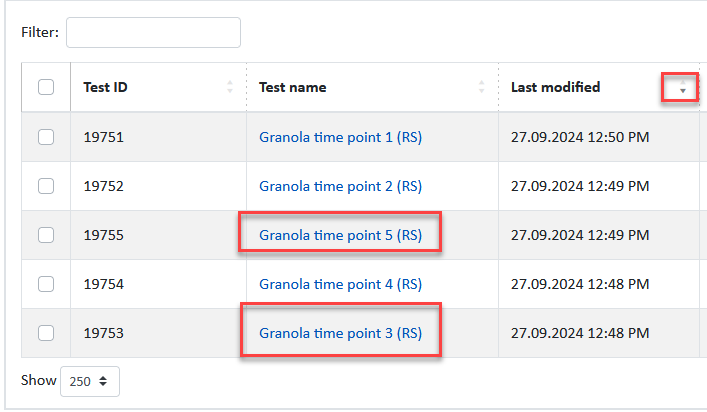Click the Test name column header
This screenshot has width=707, height=412.
pos(372,87)
